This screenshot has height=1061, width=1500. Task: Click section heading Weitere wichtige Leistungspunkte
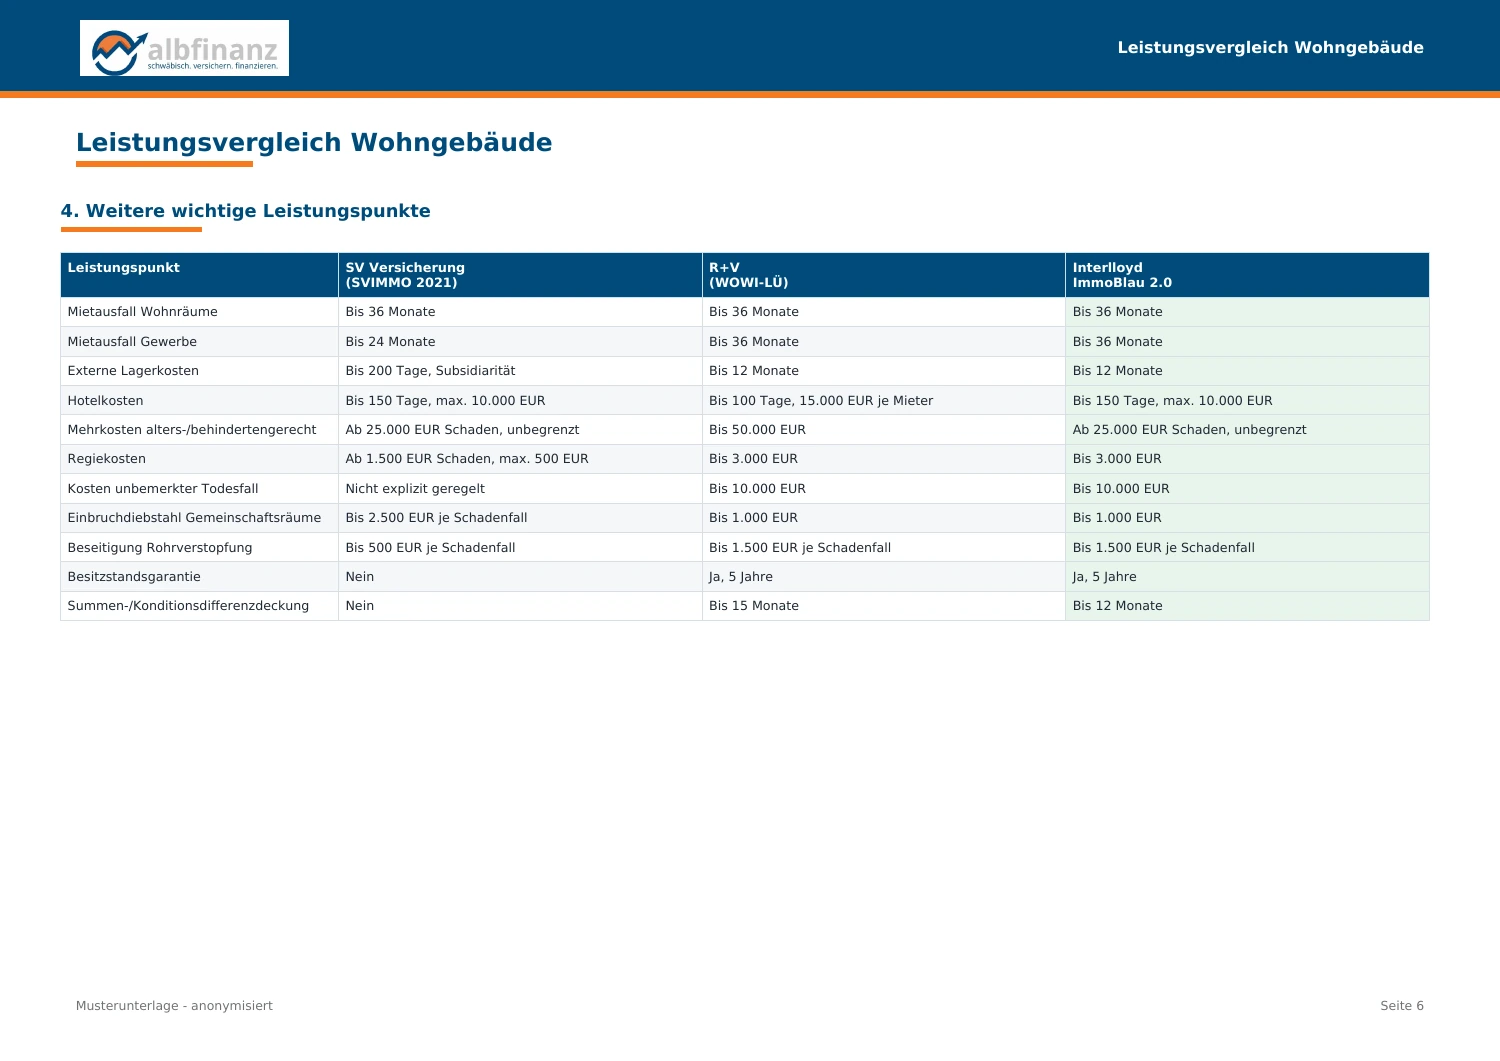coord(246,211)
